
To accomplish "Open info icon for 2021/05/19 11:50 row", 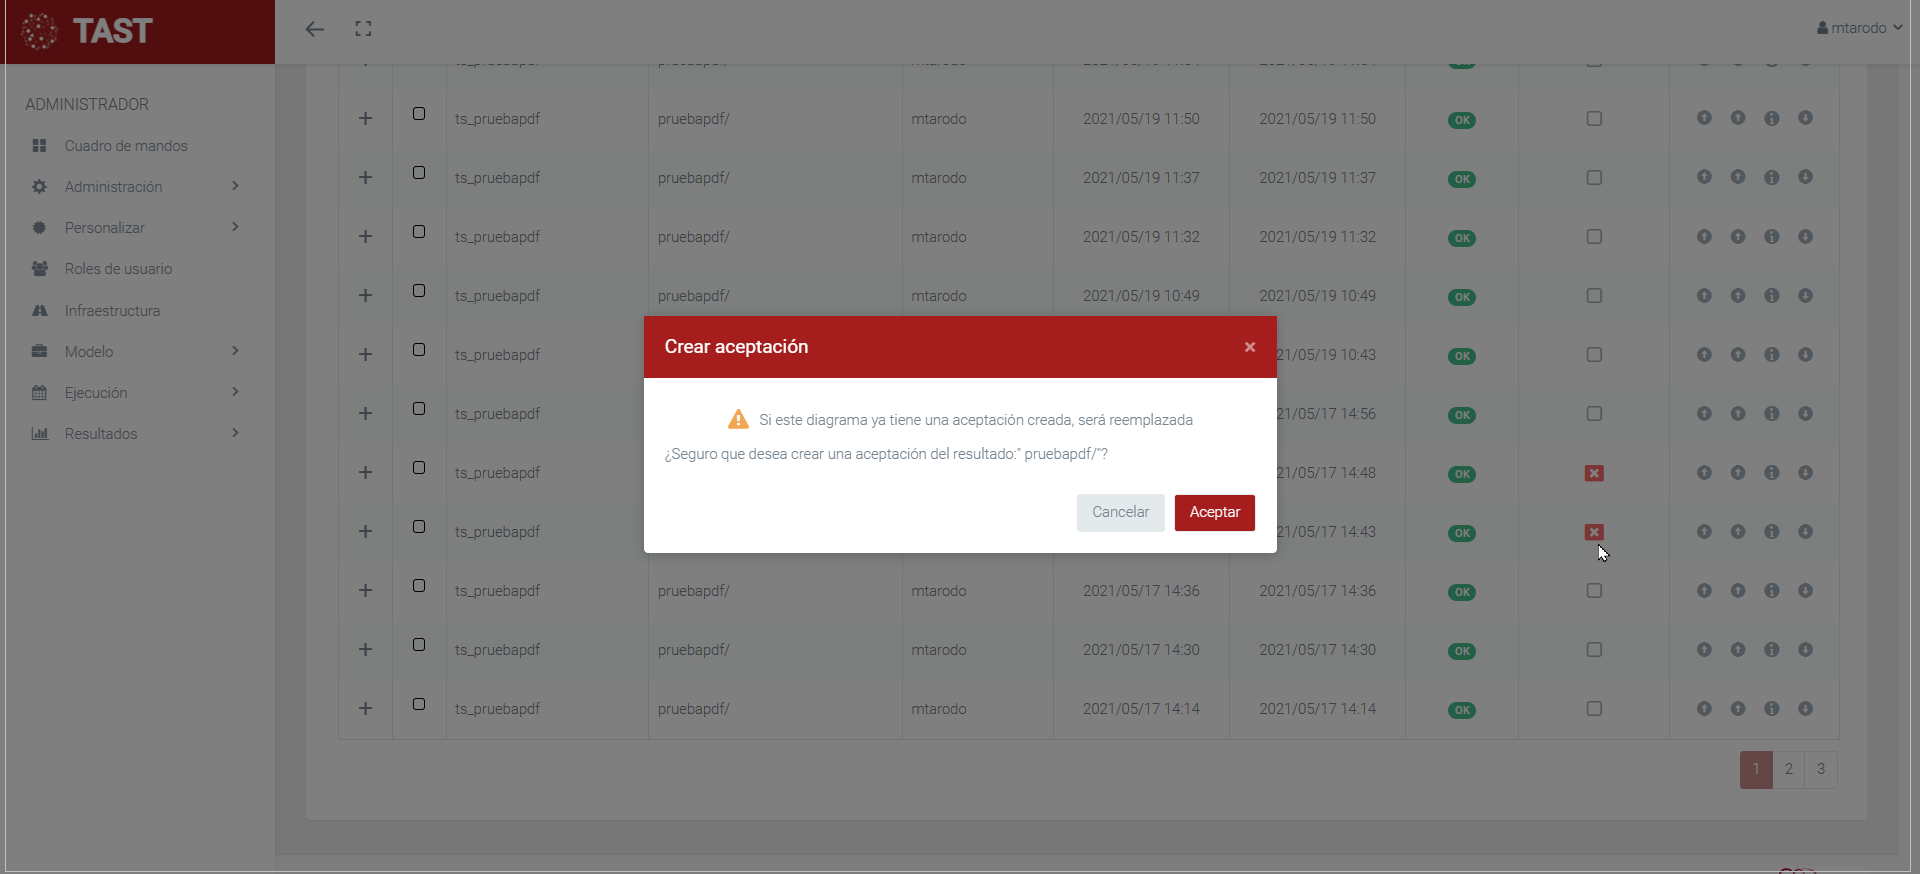I will [1771, 118].
